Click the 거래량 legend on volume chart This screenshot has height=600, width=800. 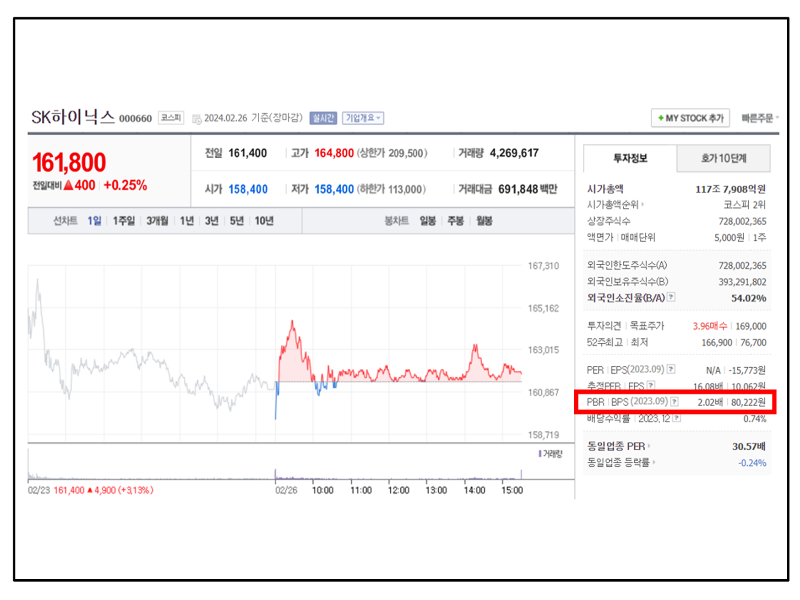click(x=551, y=454)
